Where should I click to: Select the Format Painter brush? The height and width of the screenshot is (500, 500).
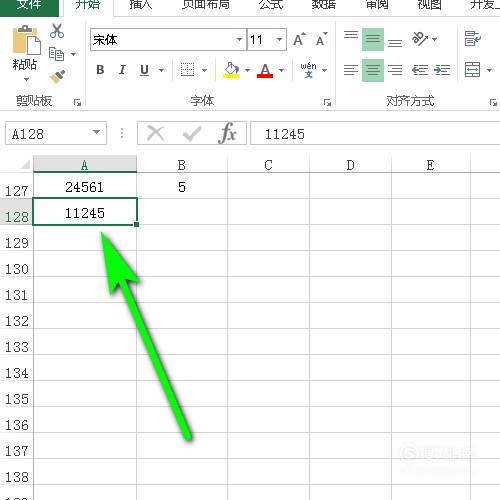point(57,77)
